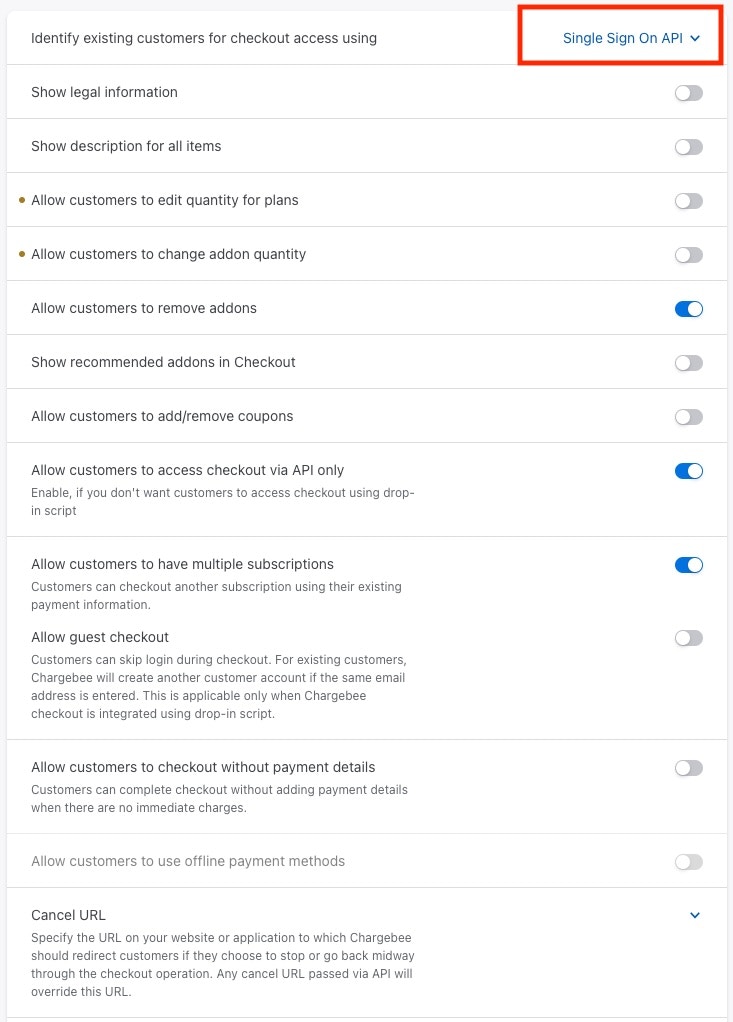Turn off checkout access via API only
This screenshot has width=733, height=1022.
click(688, 470)
